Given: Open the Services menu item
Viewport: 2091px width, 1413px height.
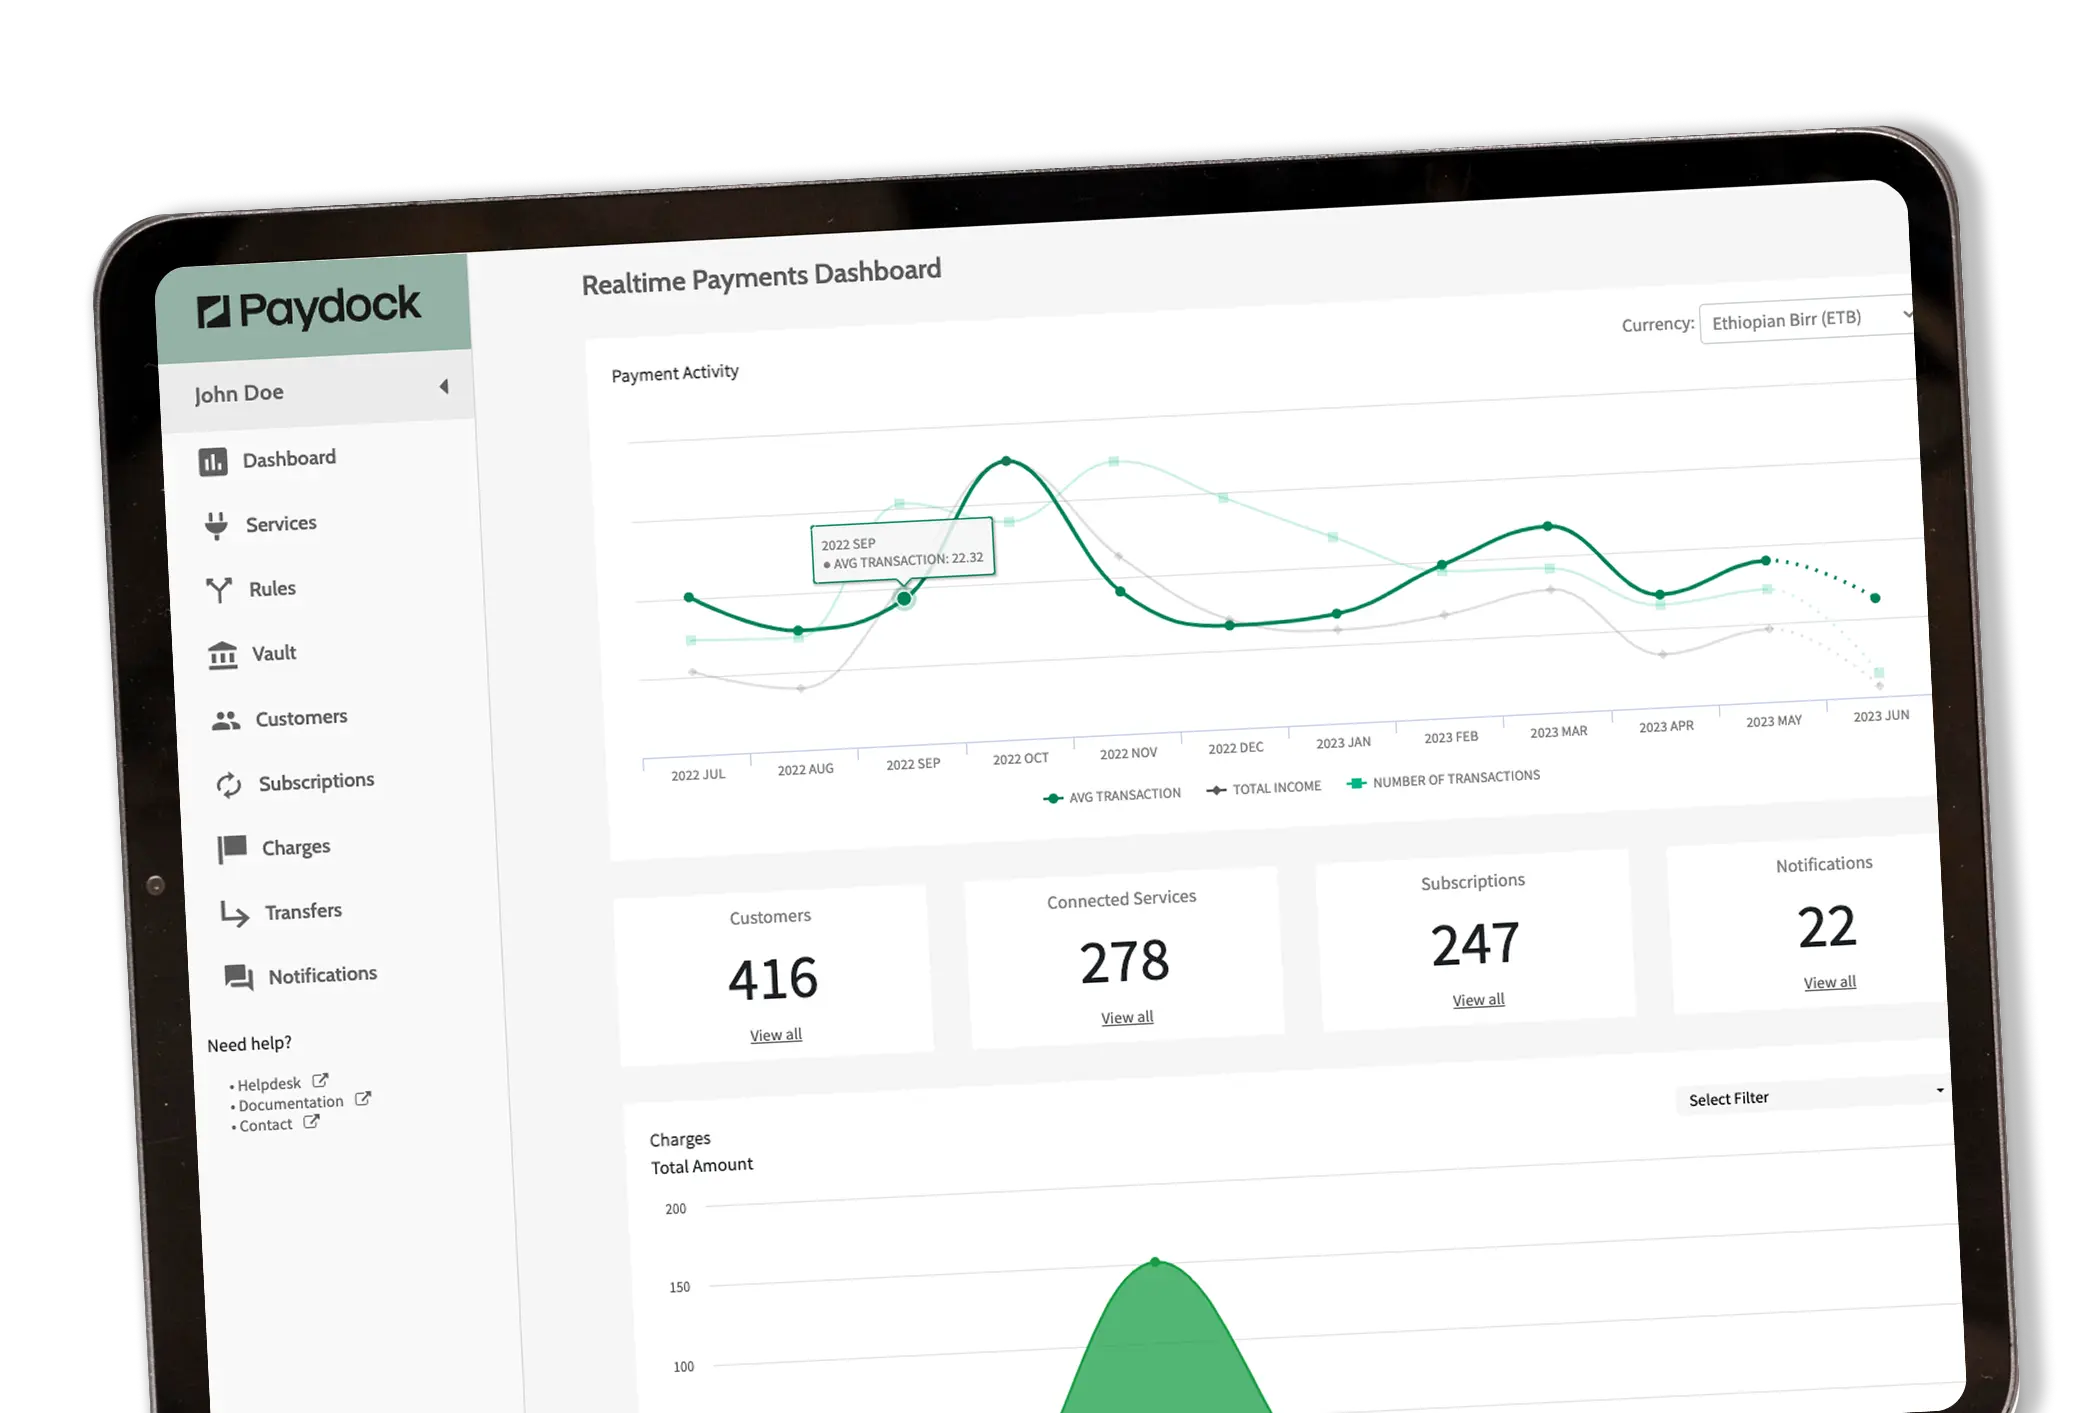Looking at the screenshot, I should point(281,524).
